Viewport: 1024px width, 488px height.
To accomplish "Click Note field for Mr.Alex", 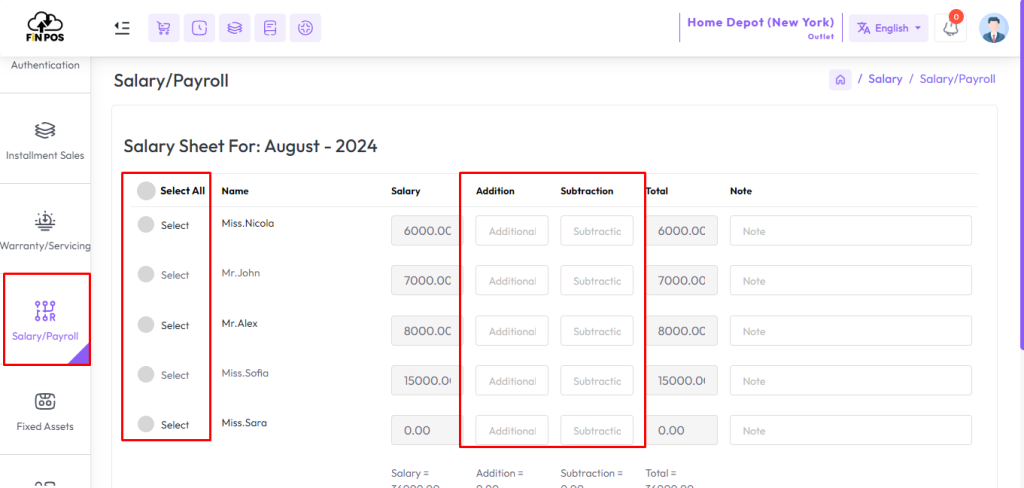I will [851, 331].
